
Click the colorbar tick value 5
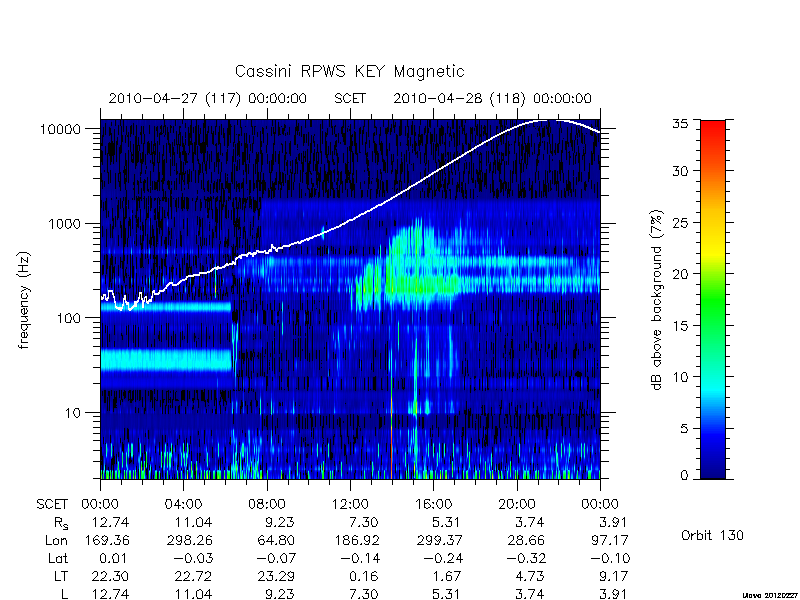tap(684, 429)
